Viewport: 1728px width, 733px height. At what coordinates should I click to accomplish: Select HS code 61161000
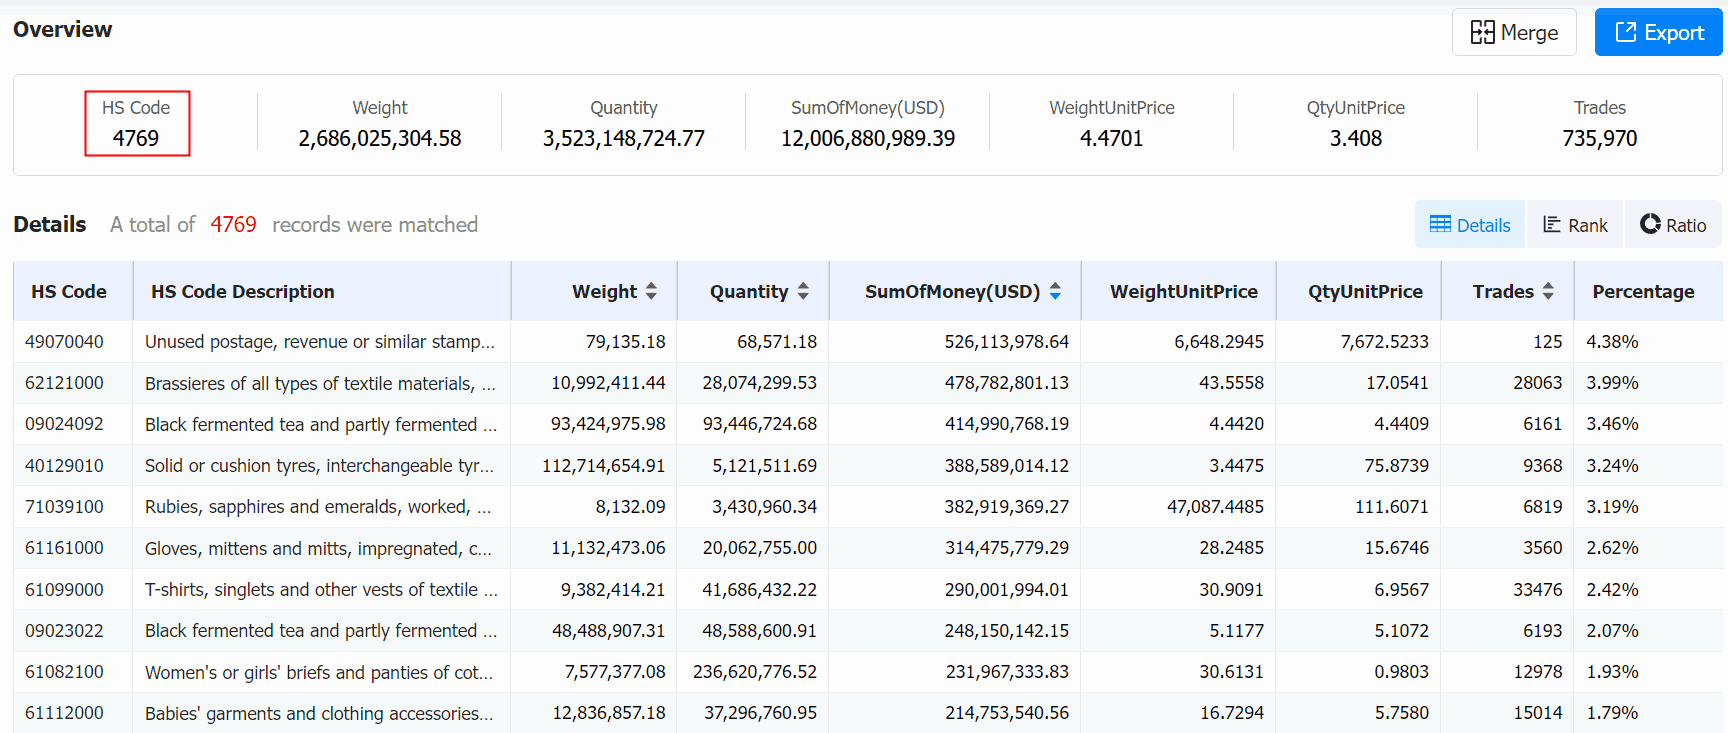64,548
